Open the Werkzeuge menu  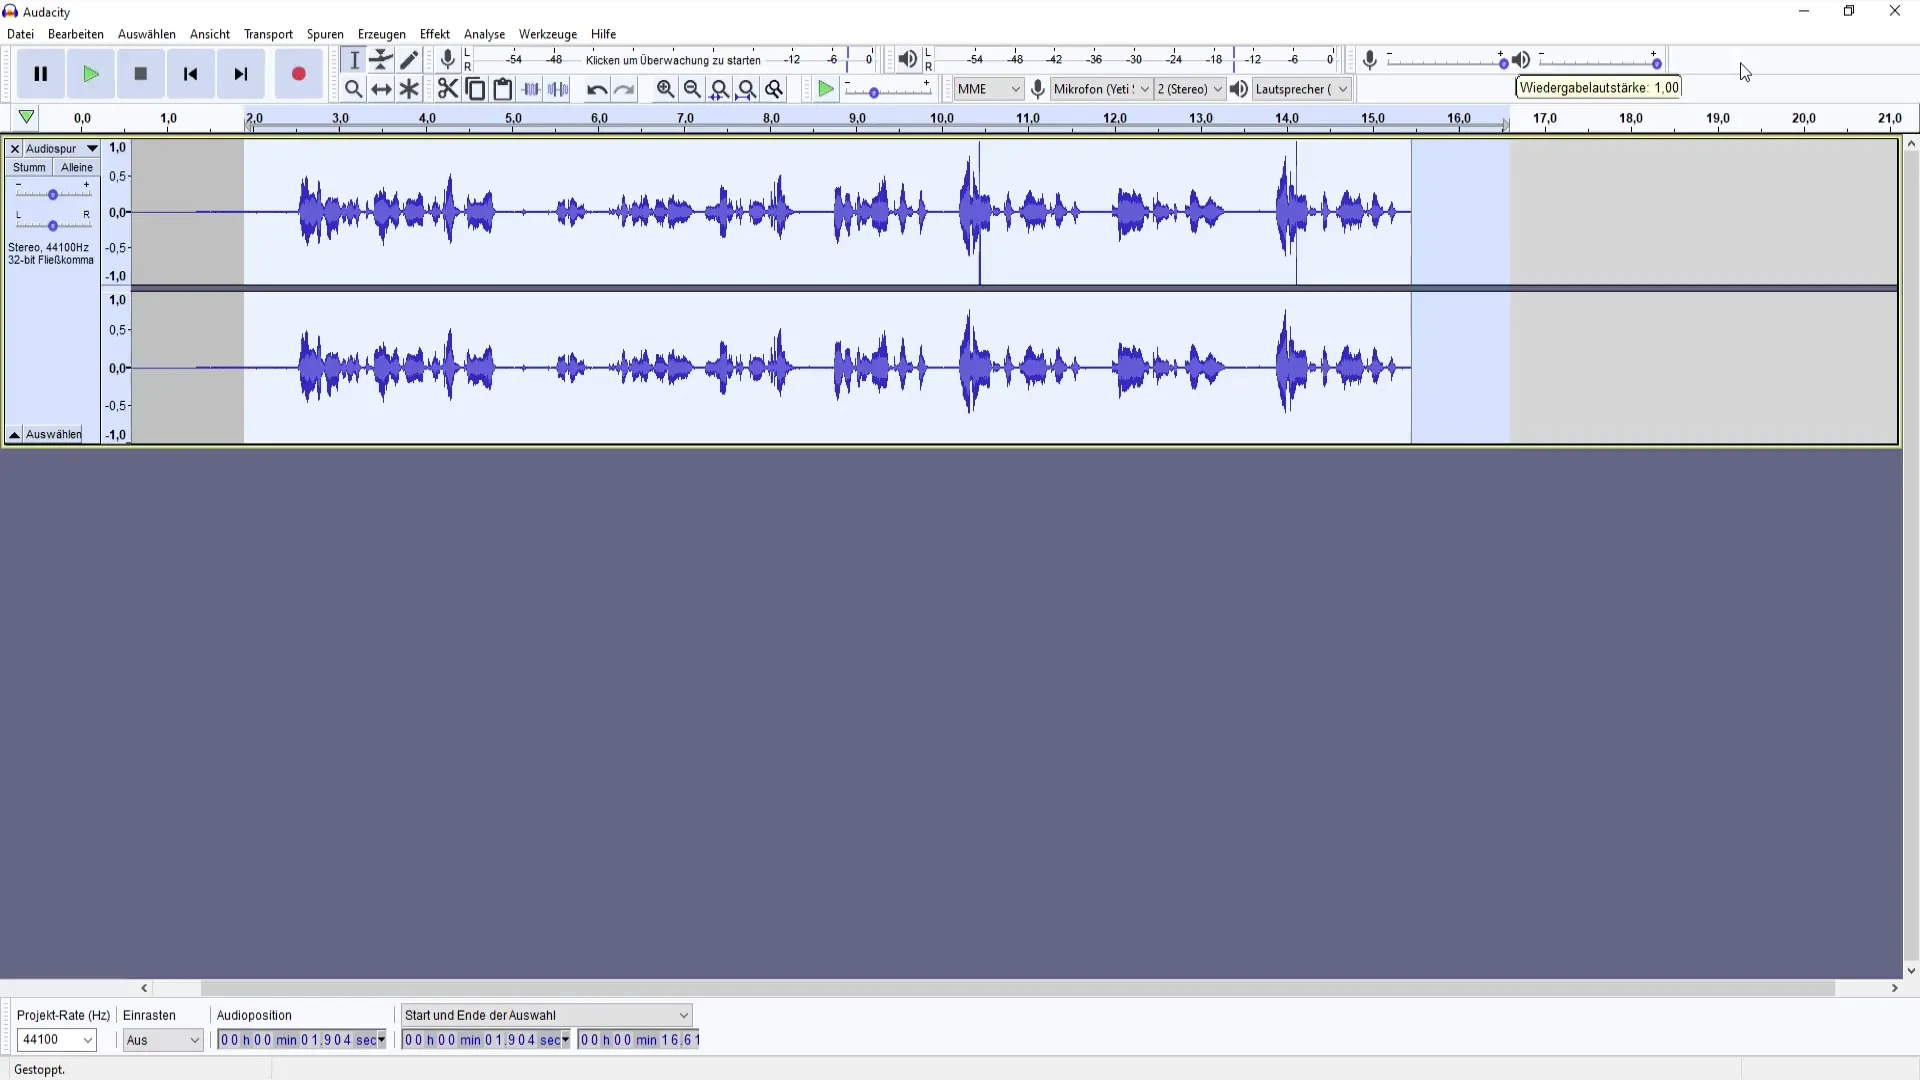[x=548, y=34]
